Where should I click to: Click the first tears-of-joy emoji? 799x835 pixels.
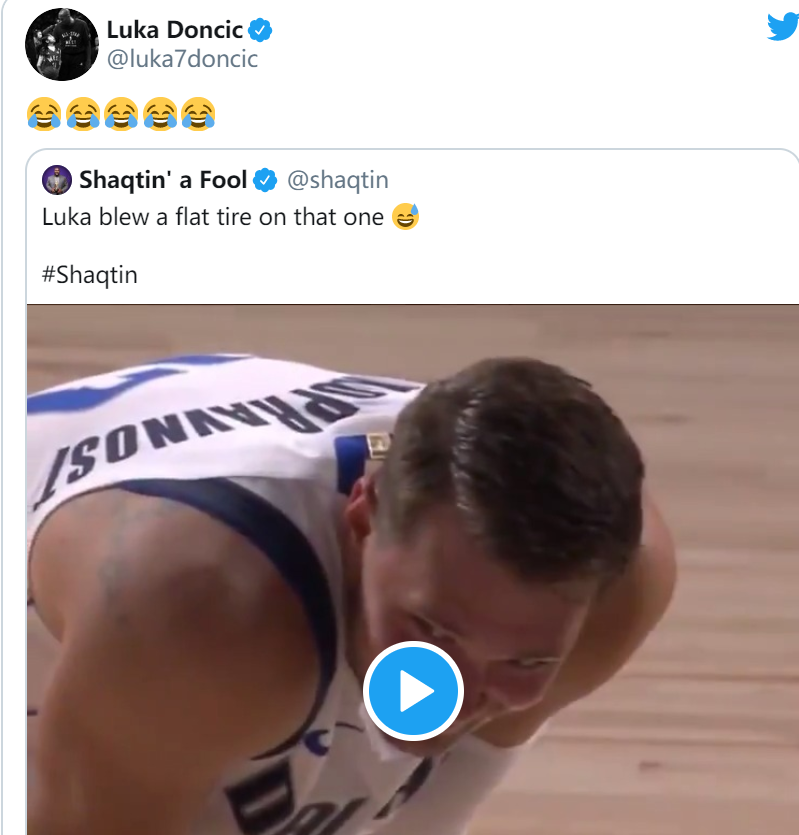43,113
